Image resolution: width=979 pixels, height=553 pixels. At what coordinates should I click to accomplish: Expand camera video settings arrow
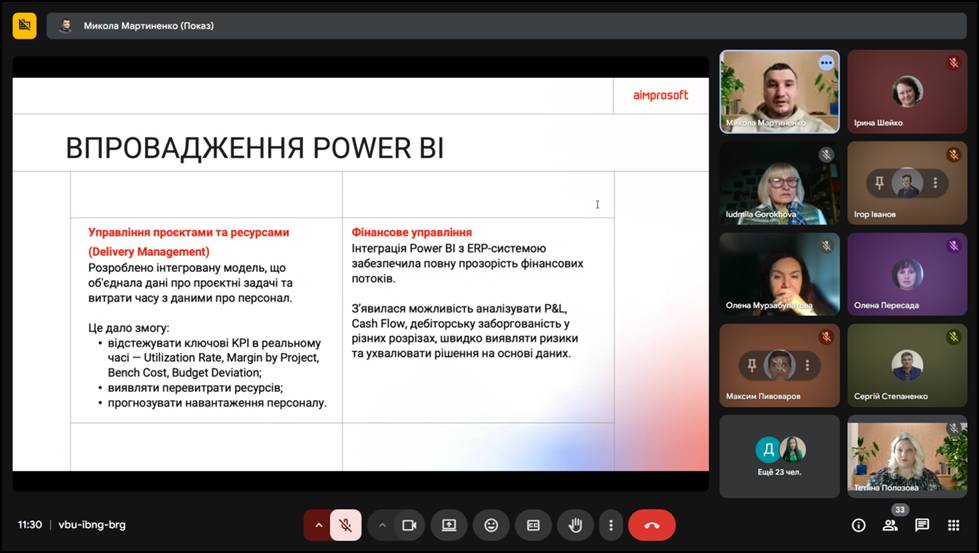(x=382, y=525)
